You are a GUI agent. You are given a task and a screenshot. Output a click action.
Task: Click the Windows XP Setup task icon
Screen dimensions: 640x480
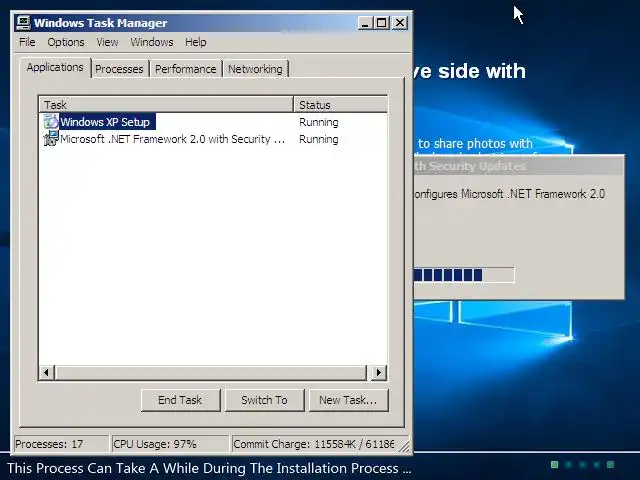tap(51, 122)
